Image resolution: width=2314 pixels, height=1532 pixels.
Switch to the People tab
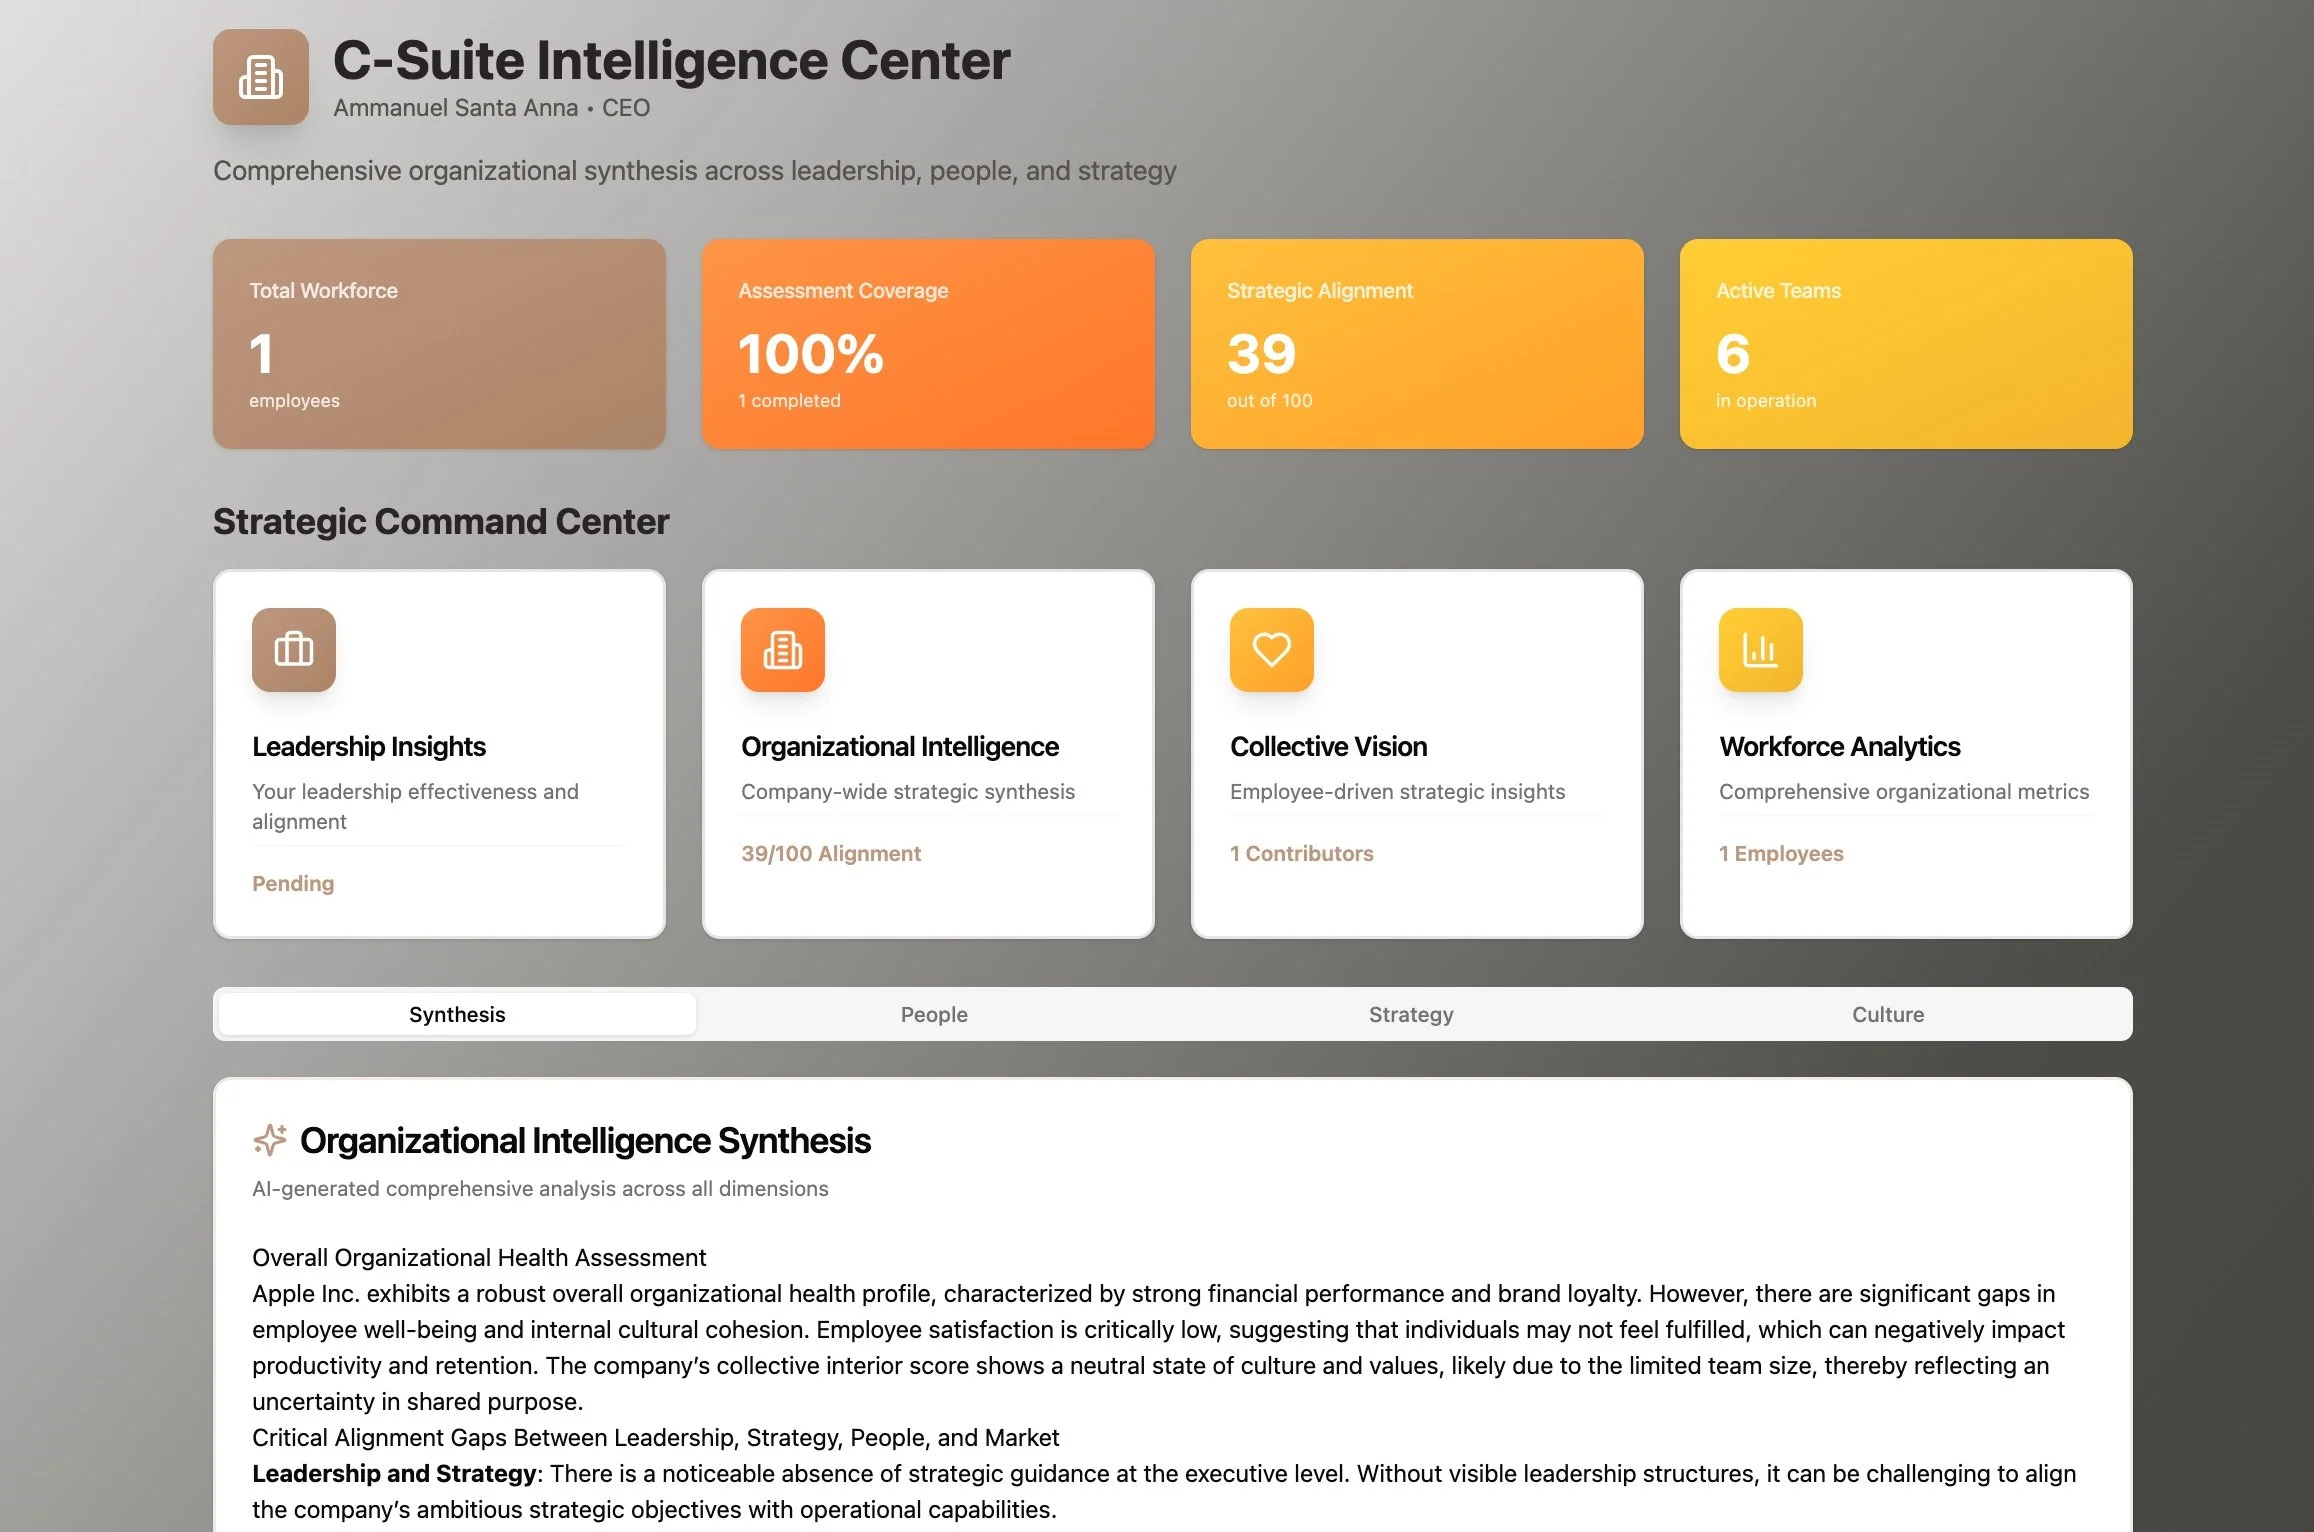pyautogui.click(x=933, y=1014)
